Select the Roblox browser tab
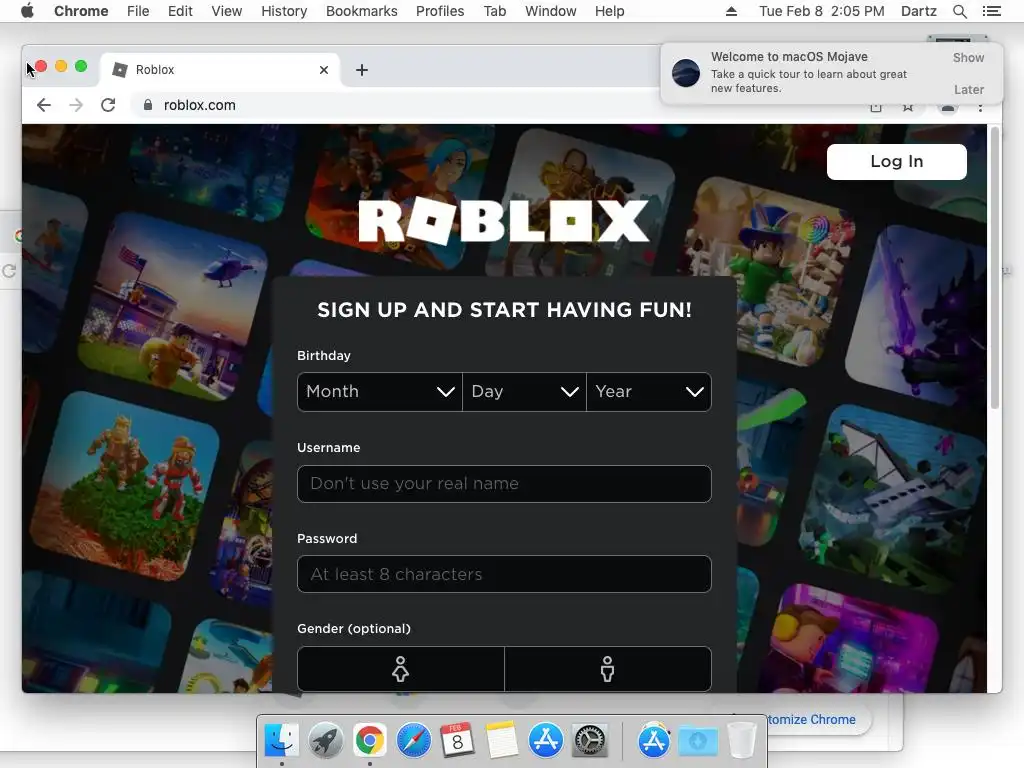This screenshot has height=768, width=1024. pyautogui.click(x=219, y=70)
